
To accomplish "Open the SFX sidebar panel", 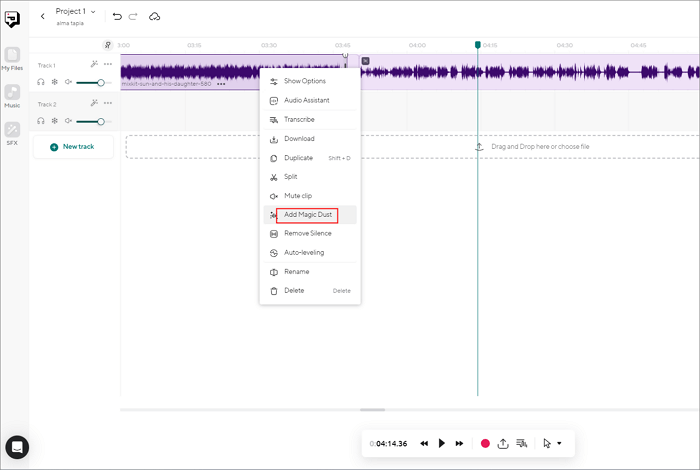I will tap(12, 131).
